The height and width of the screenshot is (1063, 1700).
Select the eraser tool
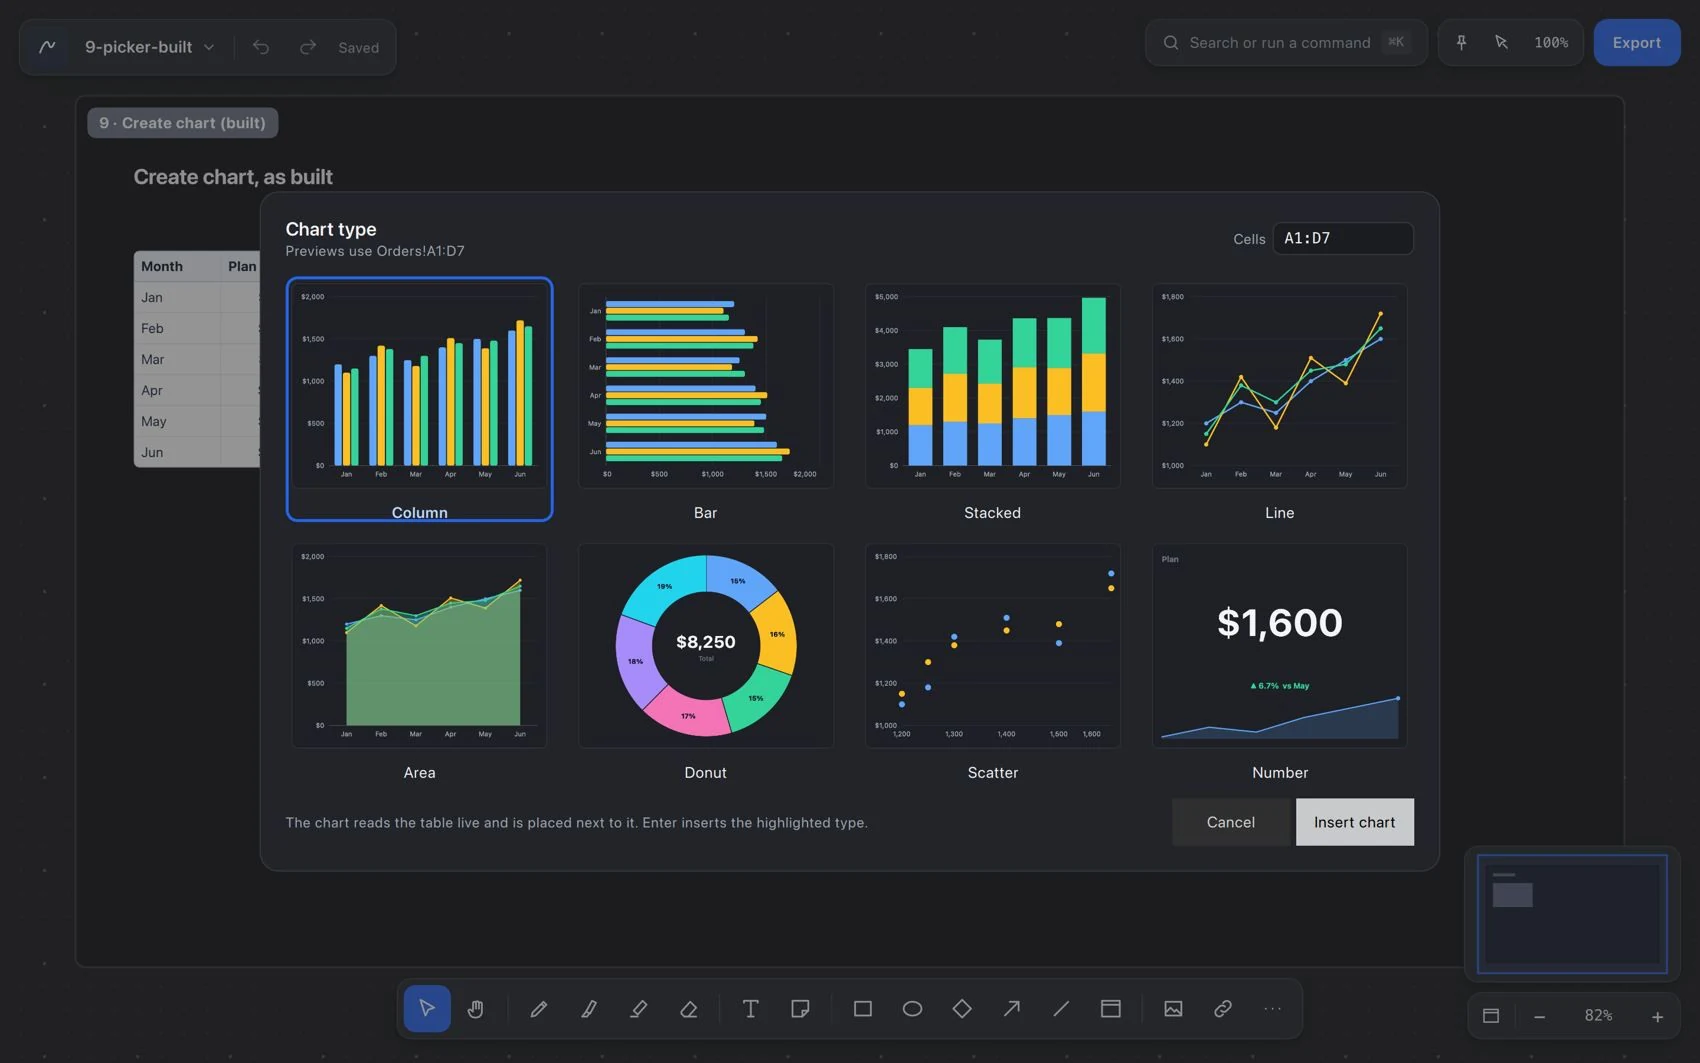[688, 1008]
